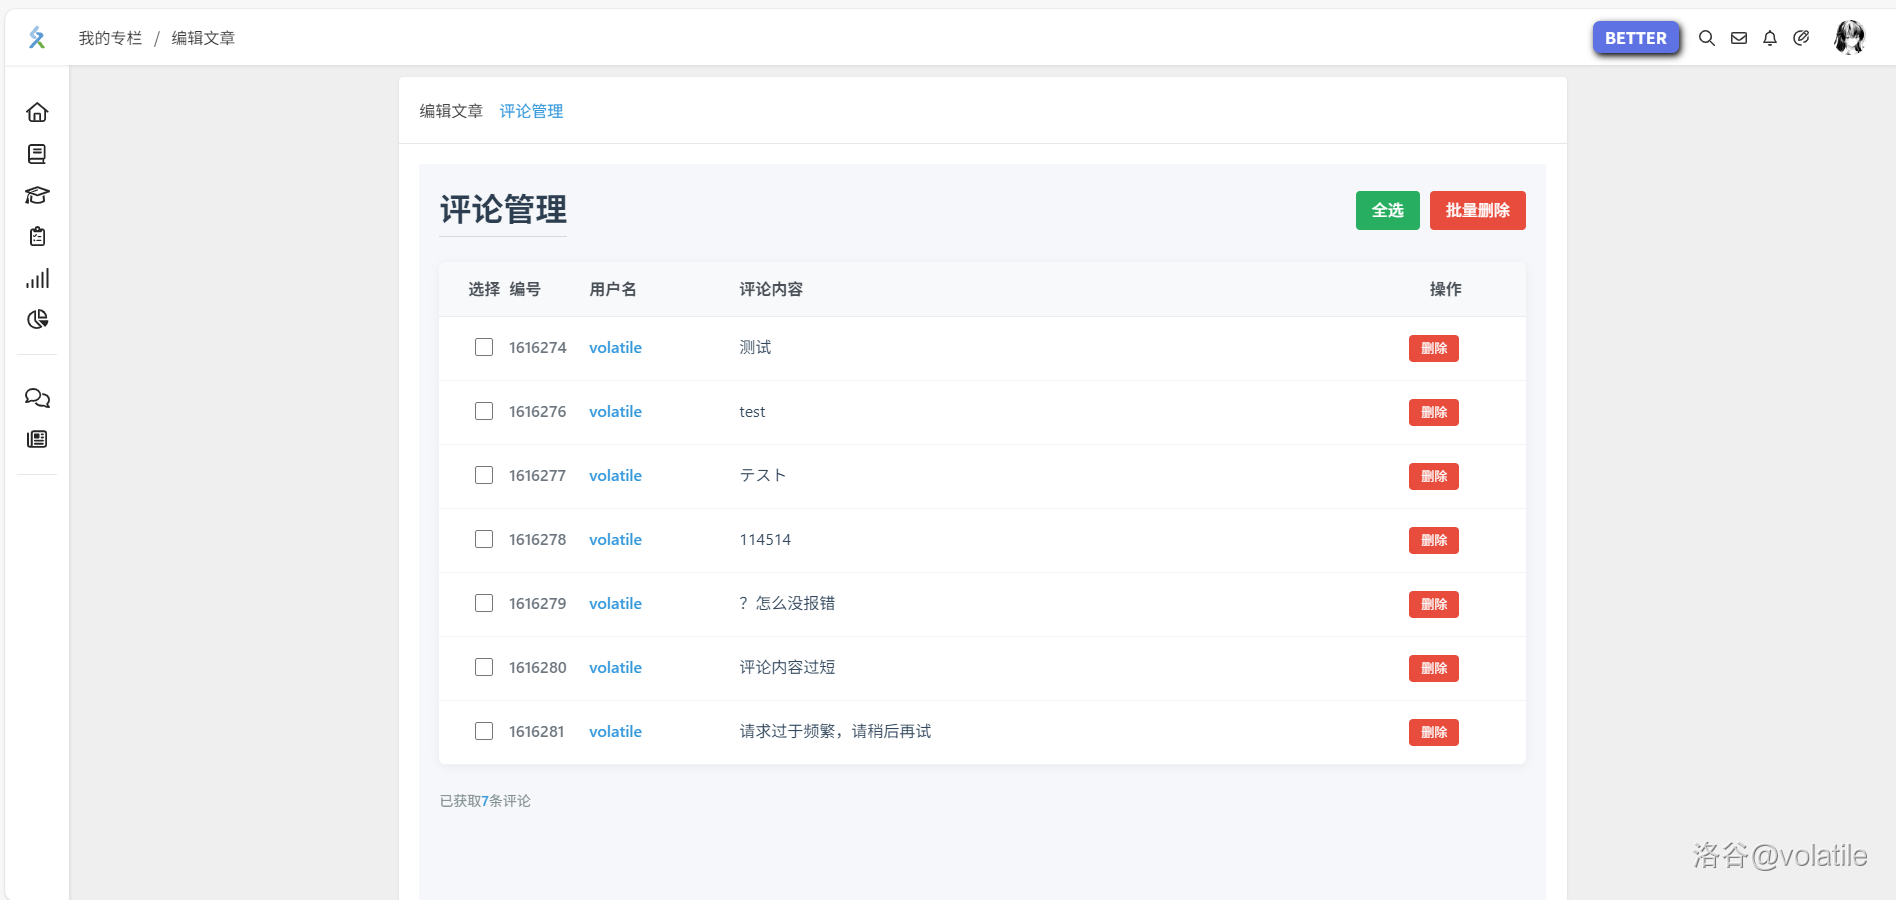Open the bar chart ranking icon
This screenshot has height=900, width=1896.
coord(37,279)
